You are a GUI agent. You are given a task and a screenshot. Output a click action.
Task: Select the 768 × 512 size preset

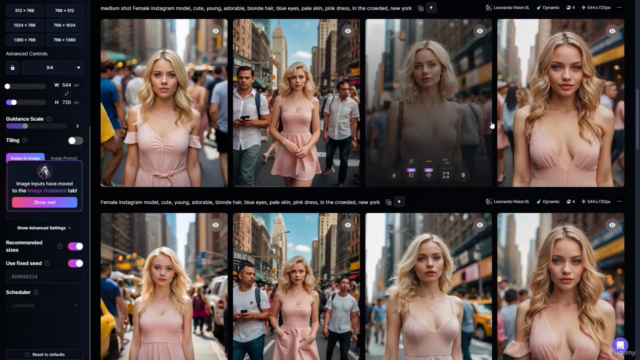click(64, 11)
